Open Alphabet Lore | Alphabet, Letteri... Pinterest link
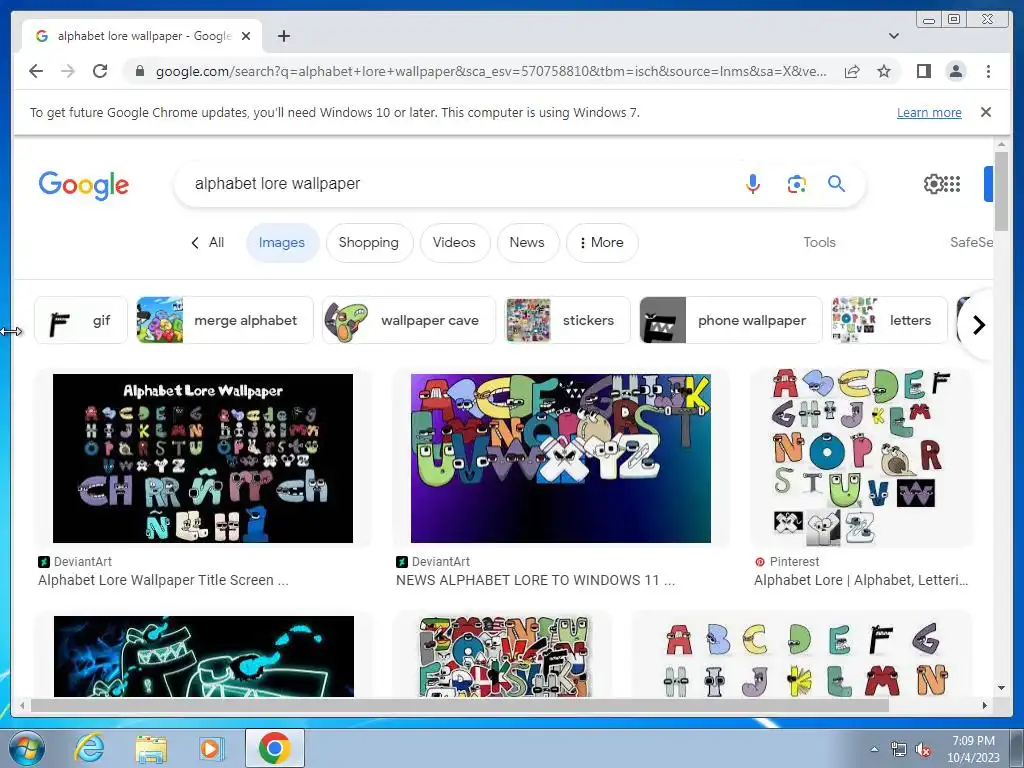Screen dimensions: 1024x768 tap(861, 580)
